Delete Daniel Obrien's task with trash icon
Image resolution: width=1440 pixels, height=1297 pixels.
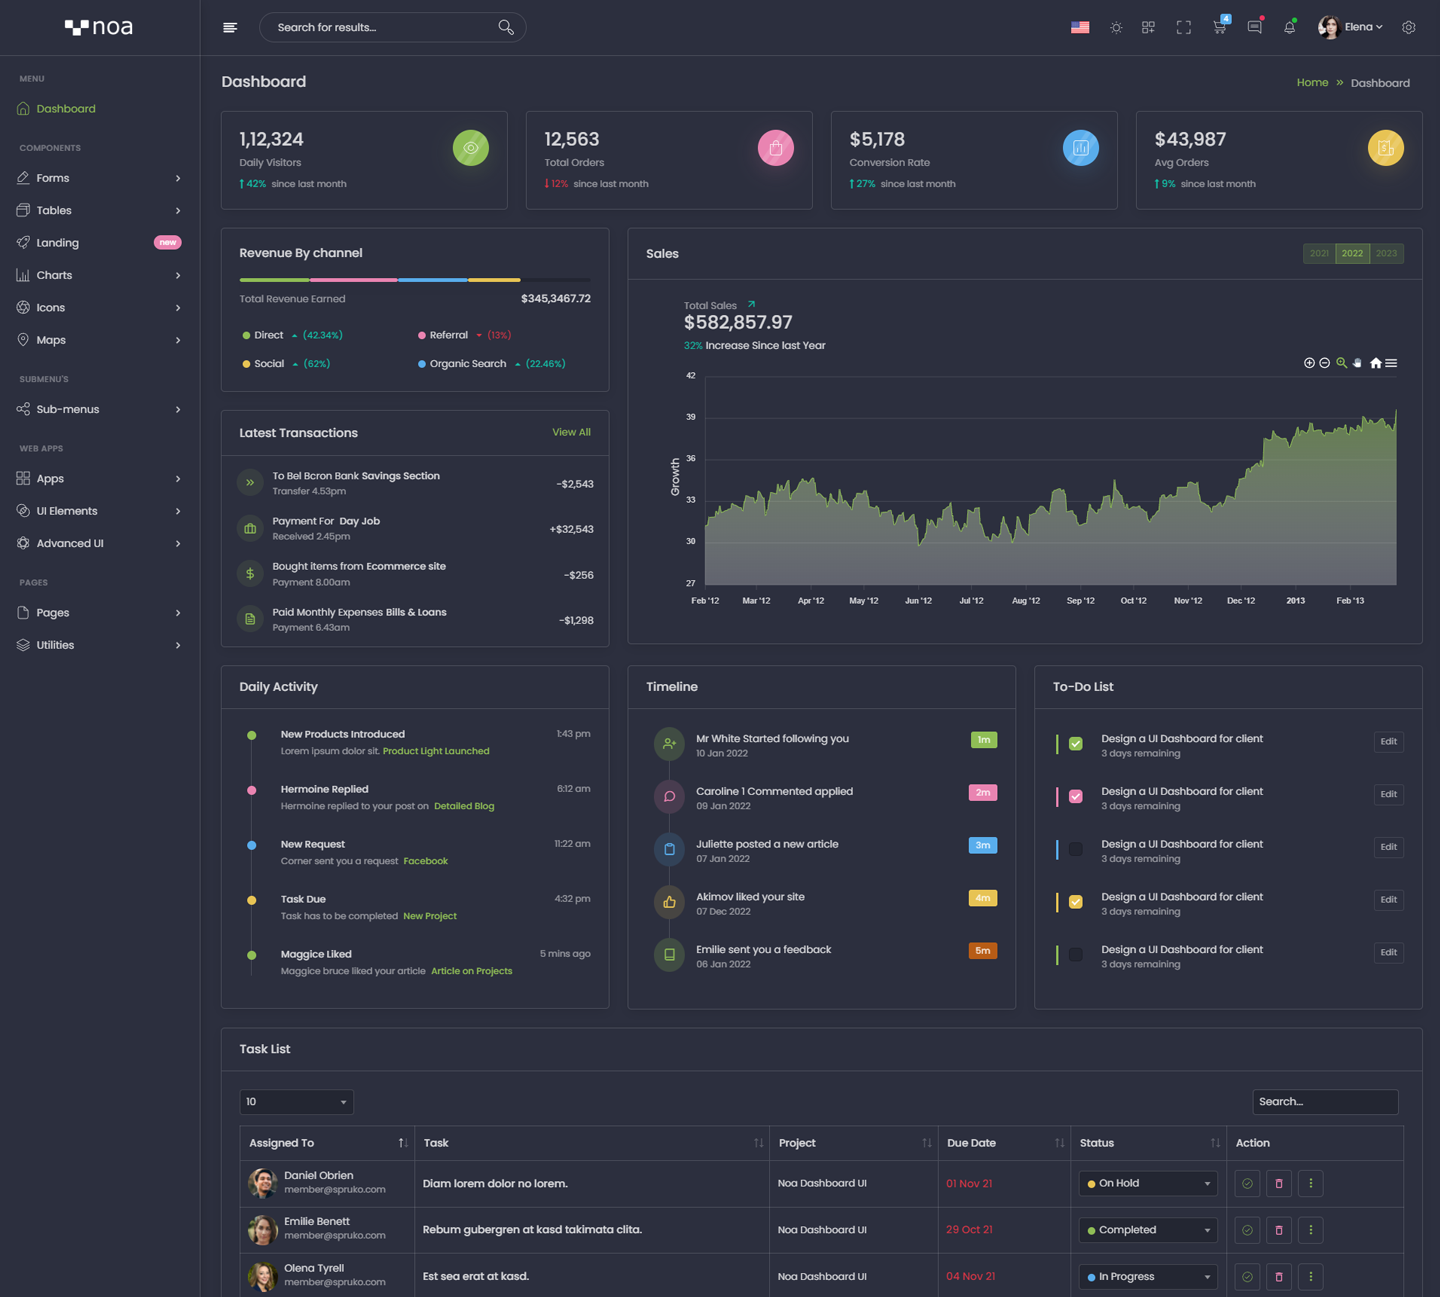pos(1278,1184)
